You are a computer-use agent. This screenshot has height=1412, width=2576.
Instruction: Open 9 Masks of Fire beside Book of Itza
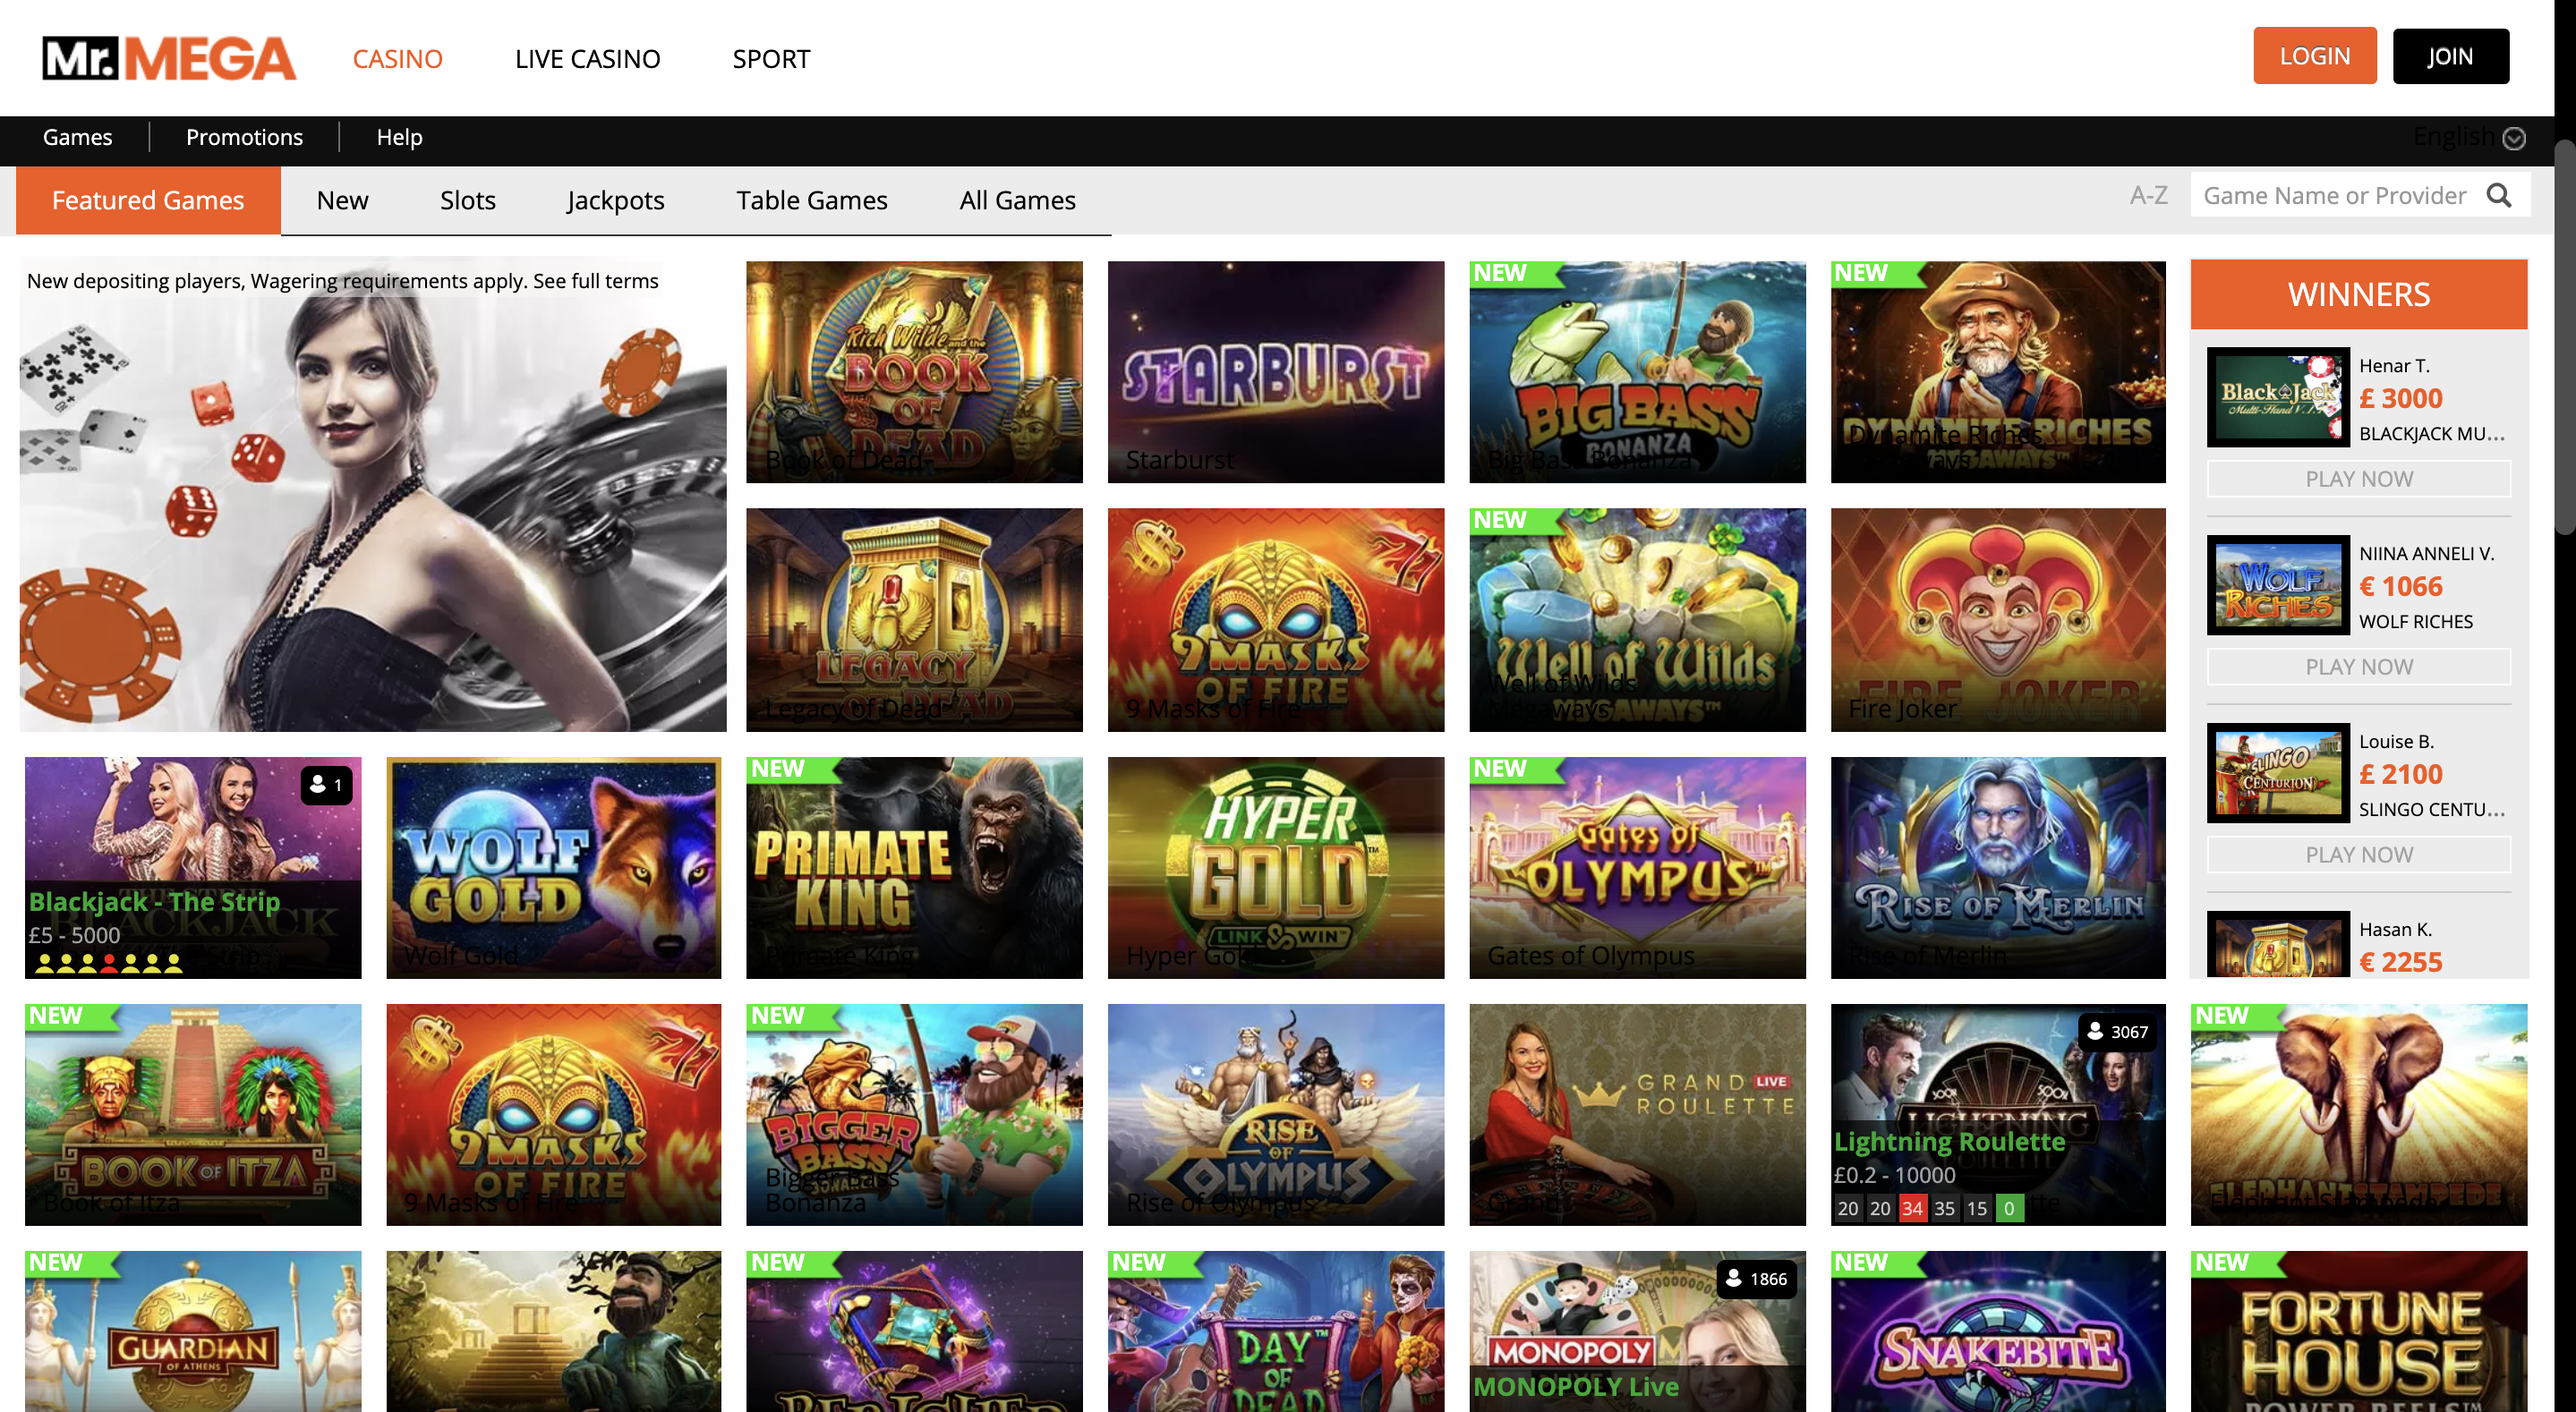tap(554, 1114)
